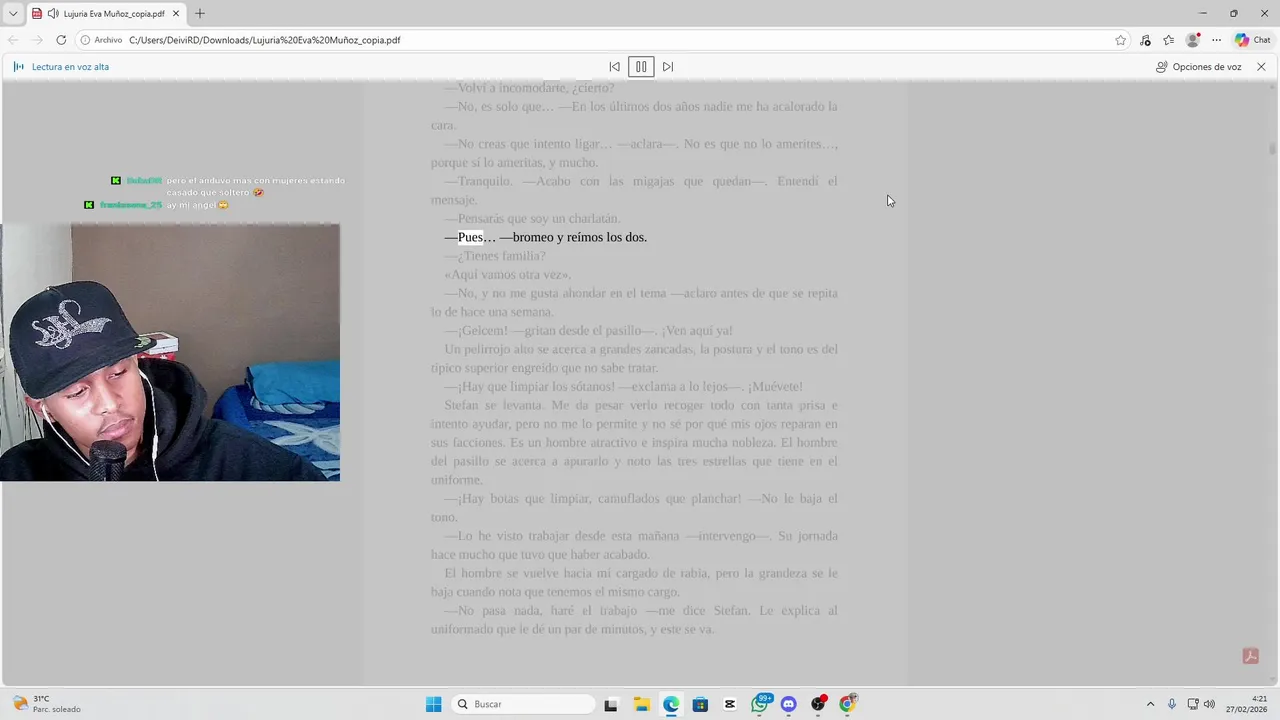Open the Windows Start menu

tap(433, 704)
